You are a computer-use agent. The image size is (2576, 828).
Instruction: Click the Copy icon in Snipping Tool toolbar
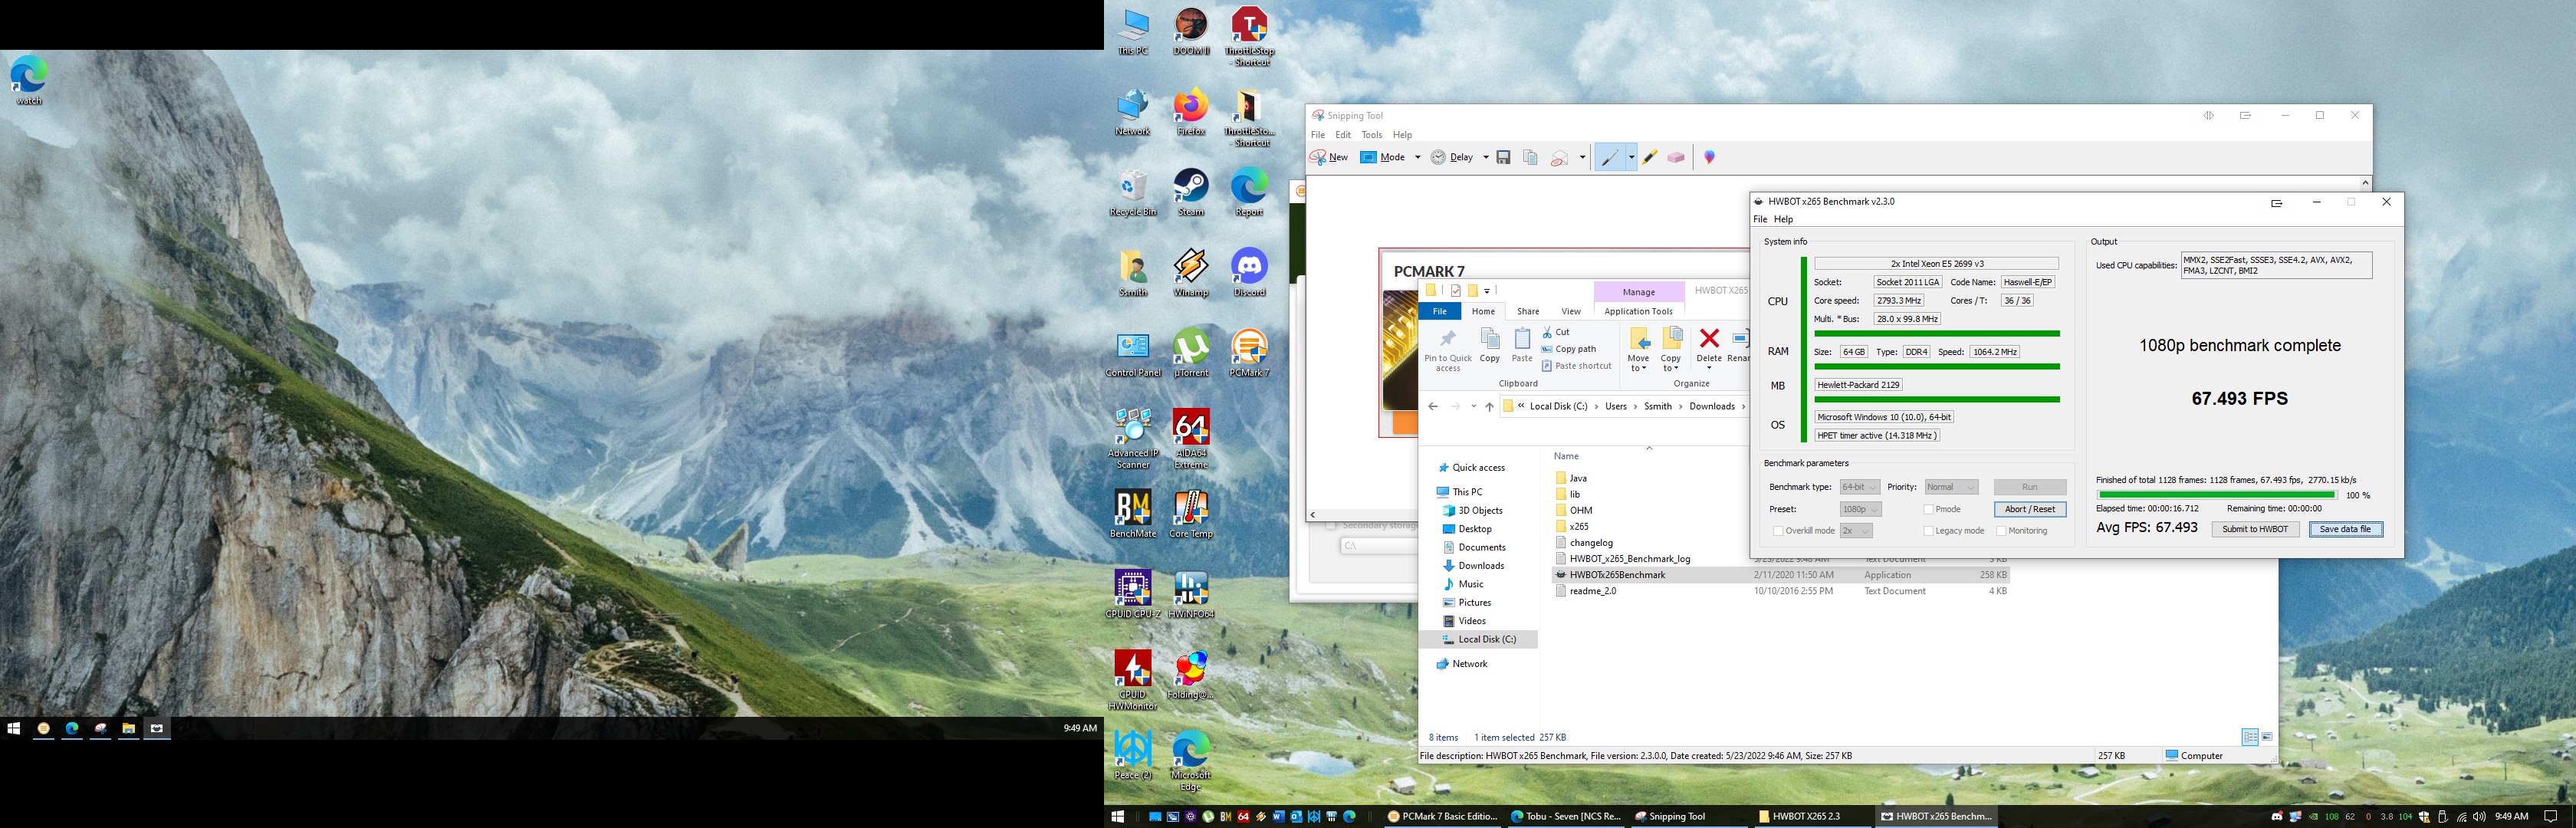pos(1530,158)
